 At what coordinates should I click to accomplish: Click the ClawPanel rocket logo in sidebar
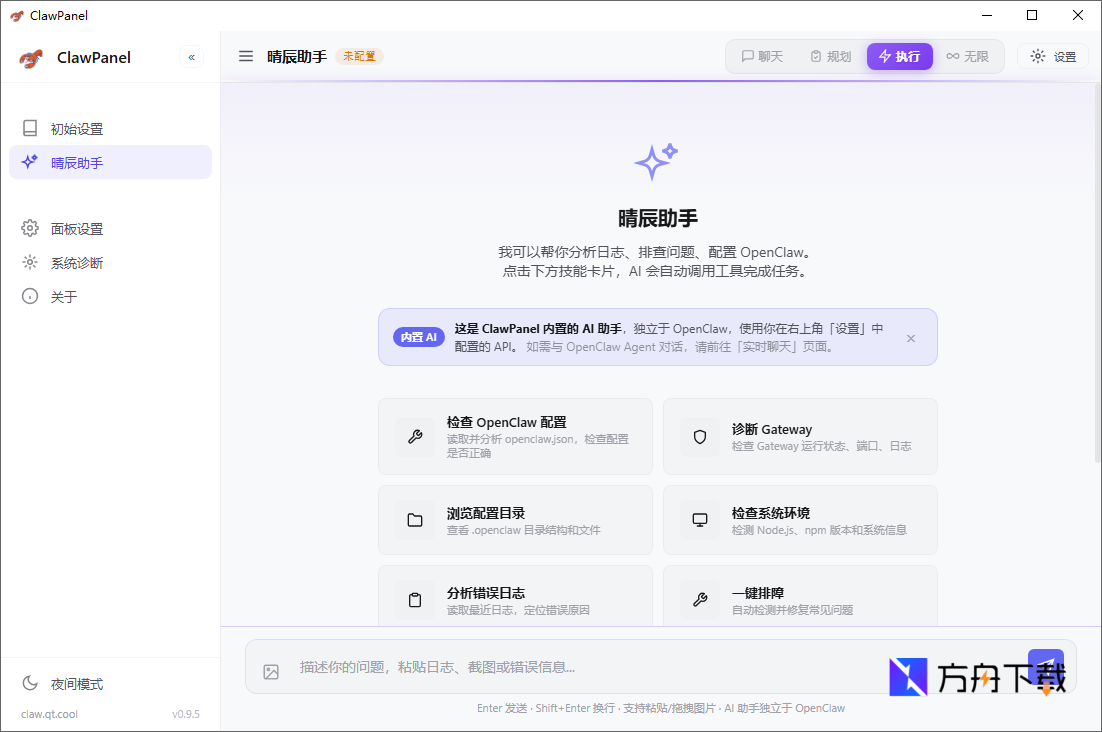click(30, 57)
